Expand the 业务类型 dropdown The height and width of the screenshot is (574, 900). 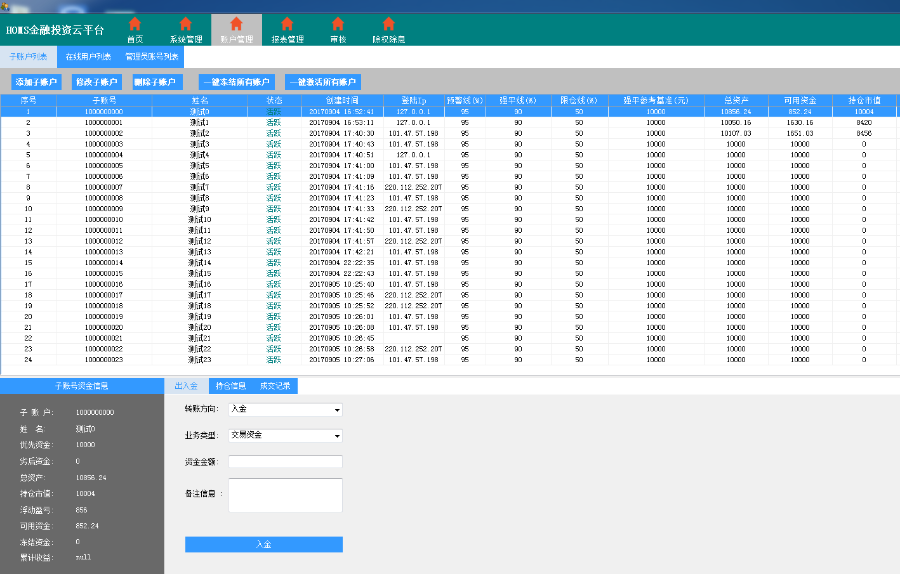285,435
